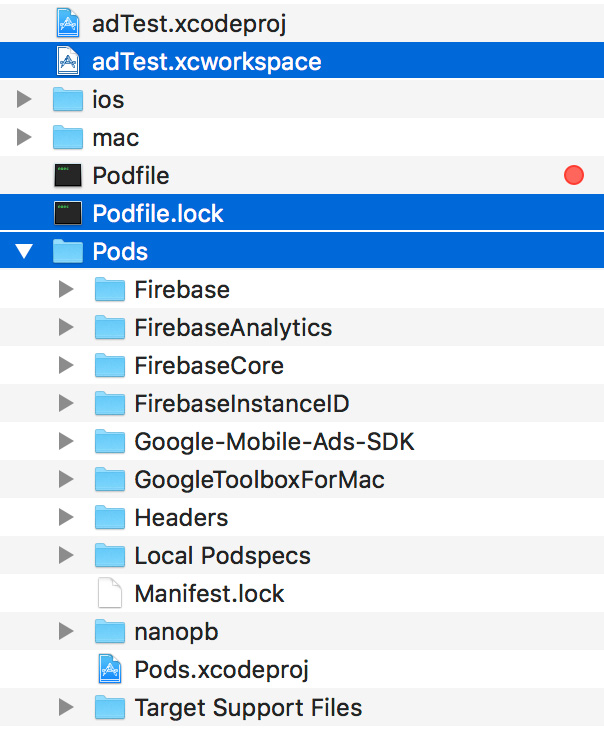This screenshot has height=734, width=604.
Task: Click the Podfile terminal-style icon
Action: click(x=68, y=176)
